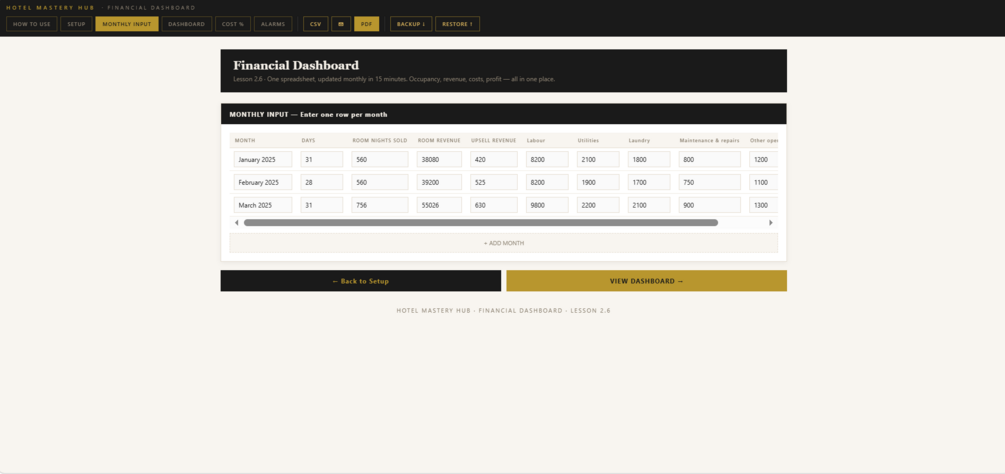Export data with the CSV button
The height and width of the screenshot is (474, 1005).
[x=315, y=24]
